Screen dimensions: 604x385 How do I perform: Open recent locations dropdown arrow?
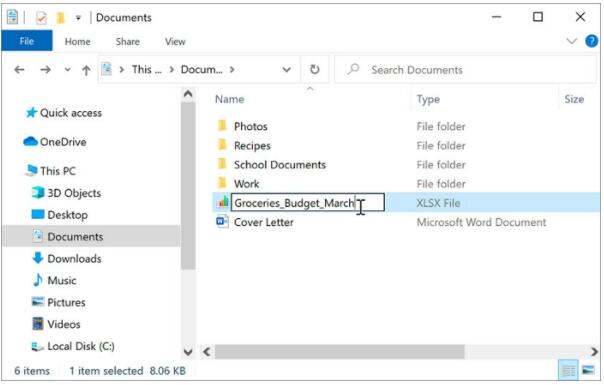tap(67, 70)
